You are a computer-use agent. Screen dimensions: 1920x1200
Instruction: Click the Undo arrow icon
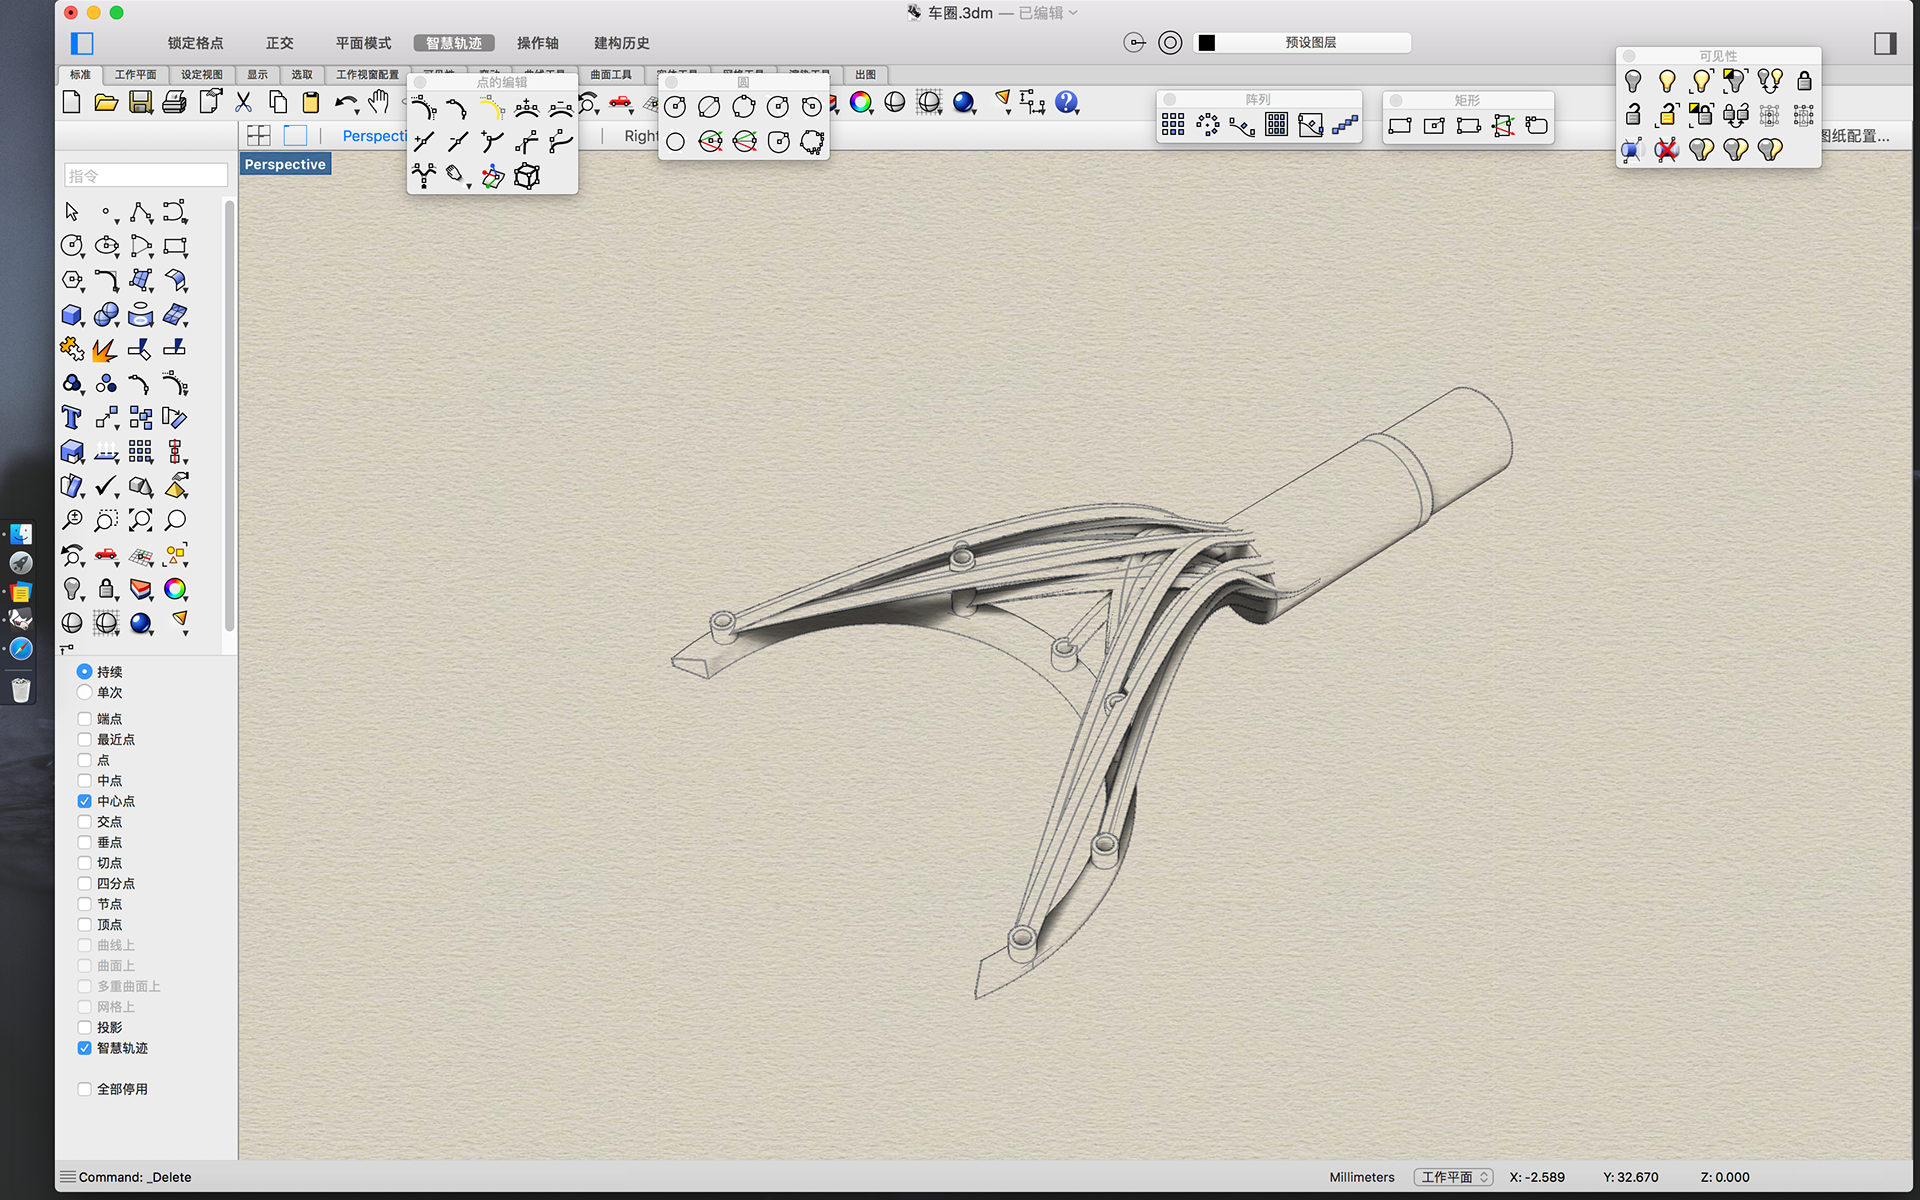[x=345, y=102]
